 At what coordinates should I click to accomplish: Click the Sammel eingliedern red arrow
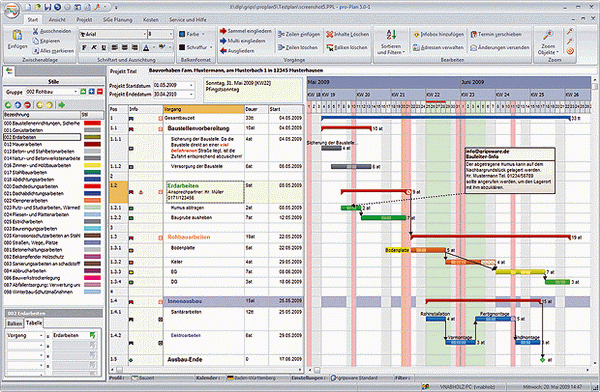223,31
